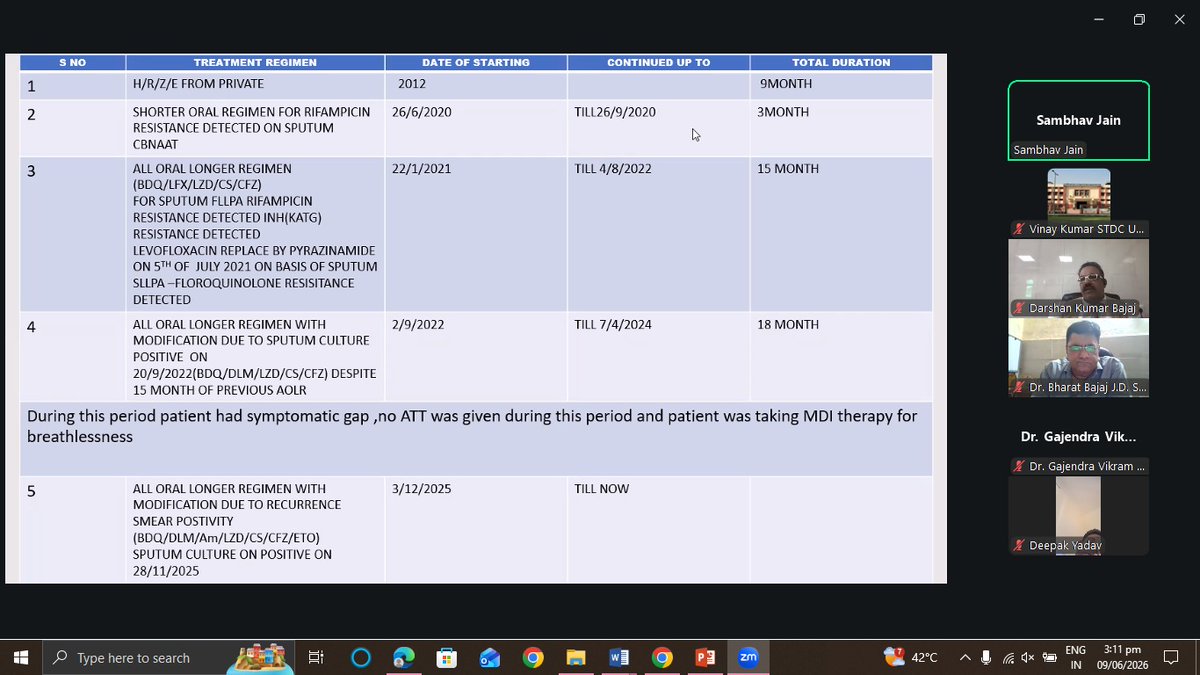Click muted mic icon beside Dr. Gajendra Vikram
Screen dimensions: 1200x675
1019,466
